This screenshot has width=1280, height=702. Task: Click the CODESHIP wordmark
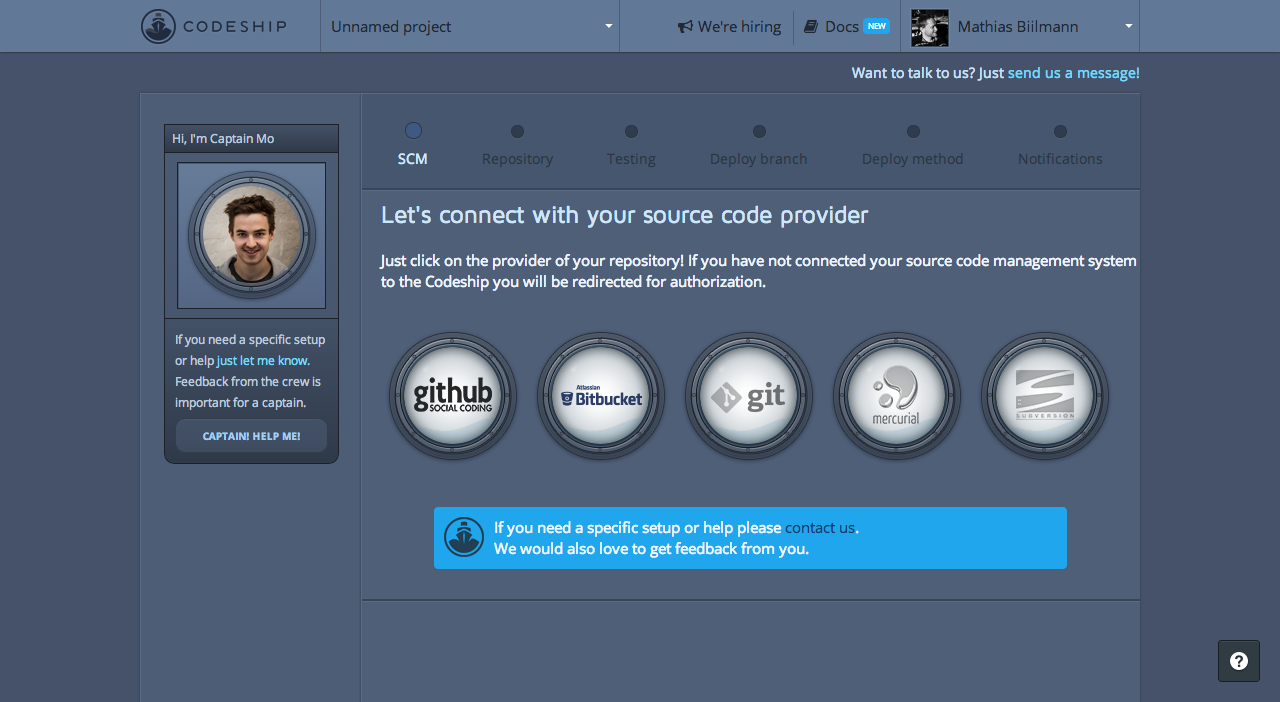(x=235, y=26)
